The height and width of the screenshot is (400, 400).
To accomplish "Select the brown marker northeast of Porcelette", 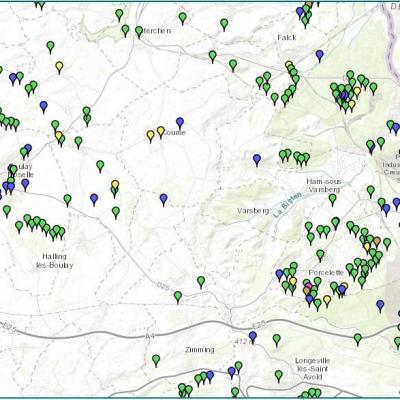I will point(377,242).
